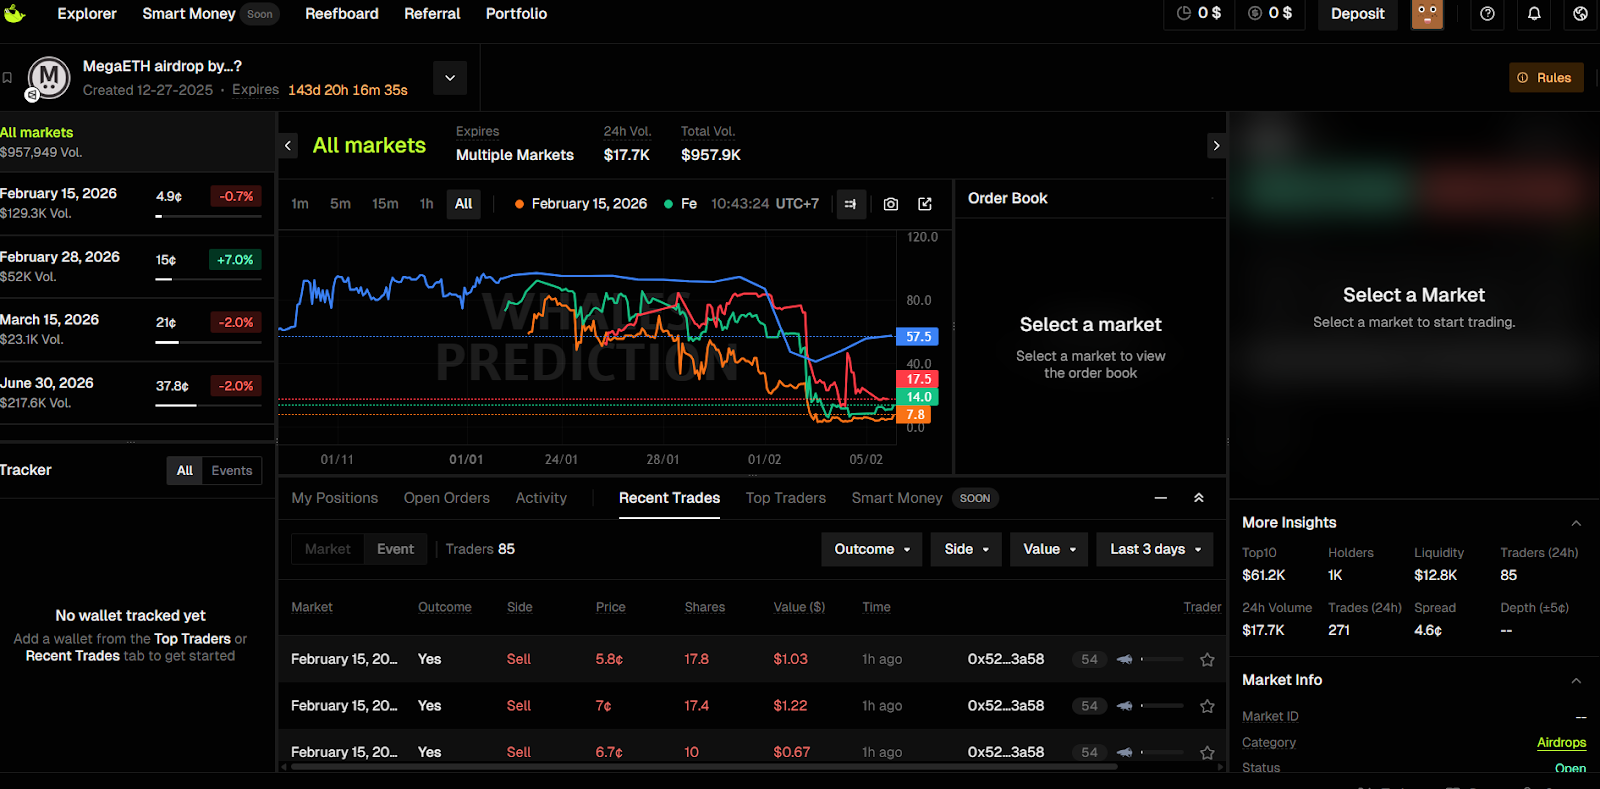Click the chart screenshot camera icon
Image resolution: width=1600 pixels, height=789 pixels.
point(890,204)
